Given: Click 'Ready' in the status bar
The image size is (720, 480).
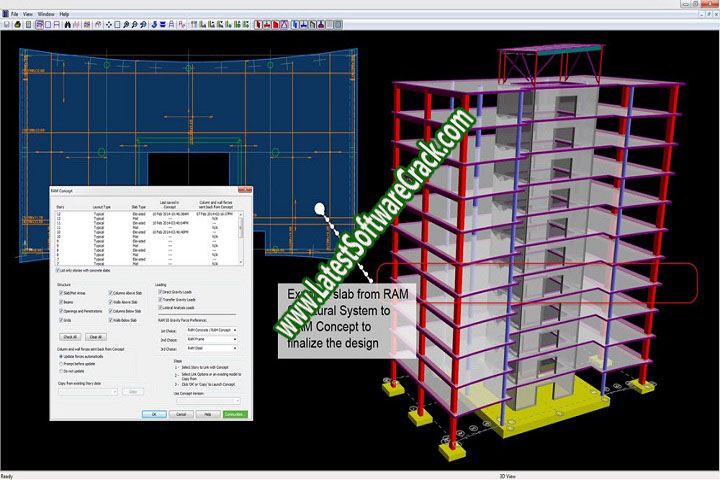Looking at the screenshot, I should (x=6, y=476).
